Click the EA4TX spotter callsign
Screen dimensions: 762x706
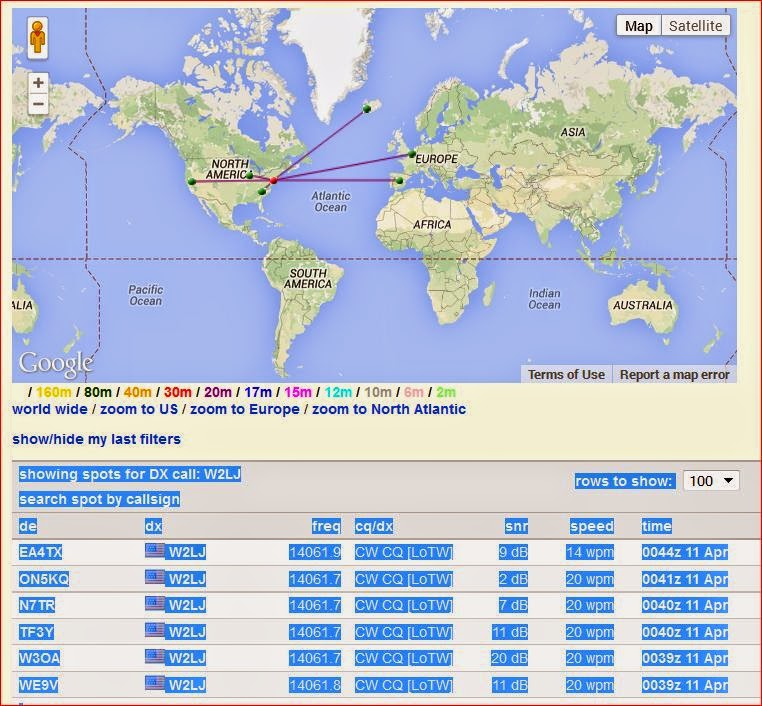pos(40,552)
